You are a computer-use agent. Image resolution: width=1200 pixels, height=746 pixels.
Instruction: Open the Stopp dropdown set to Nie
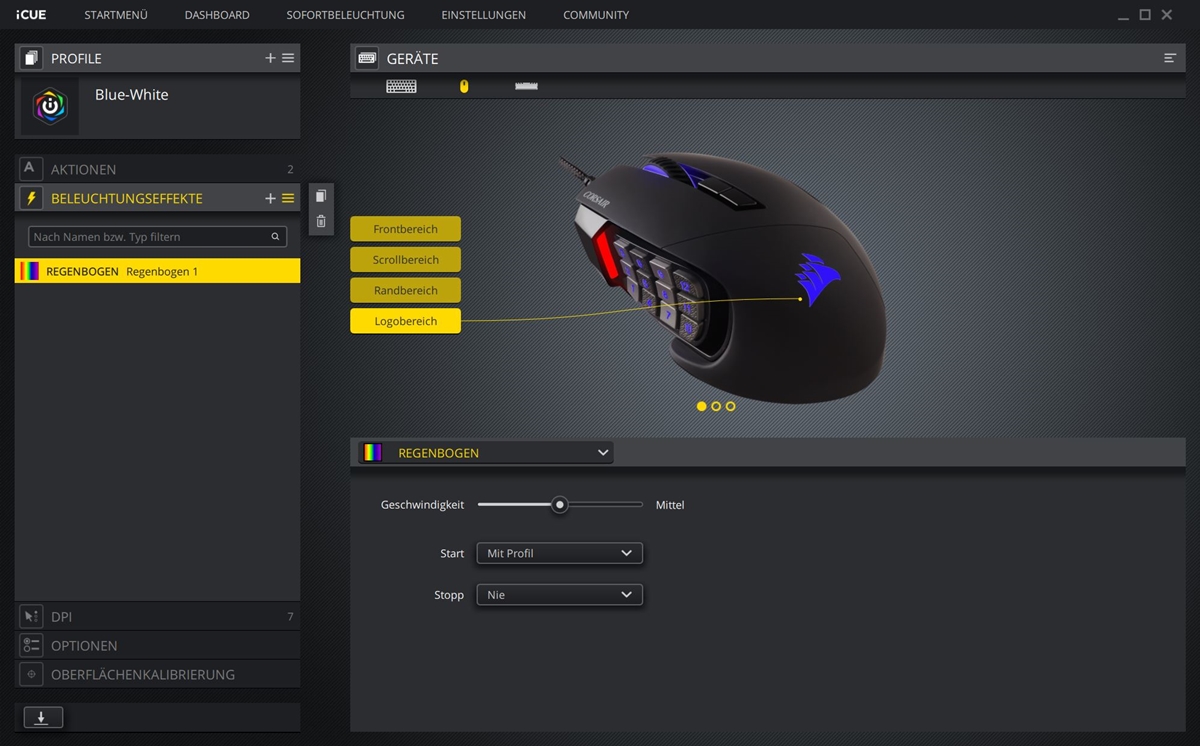(x=559, y=595)
